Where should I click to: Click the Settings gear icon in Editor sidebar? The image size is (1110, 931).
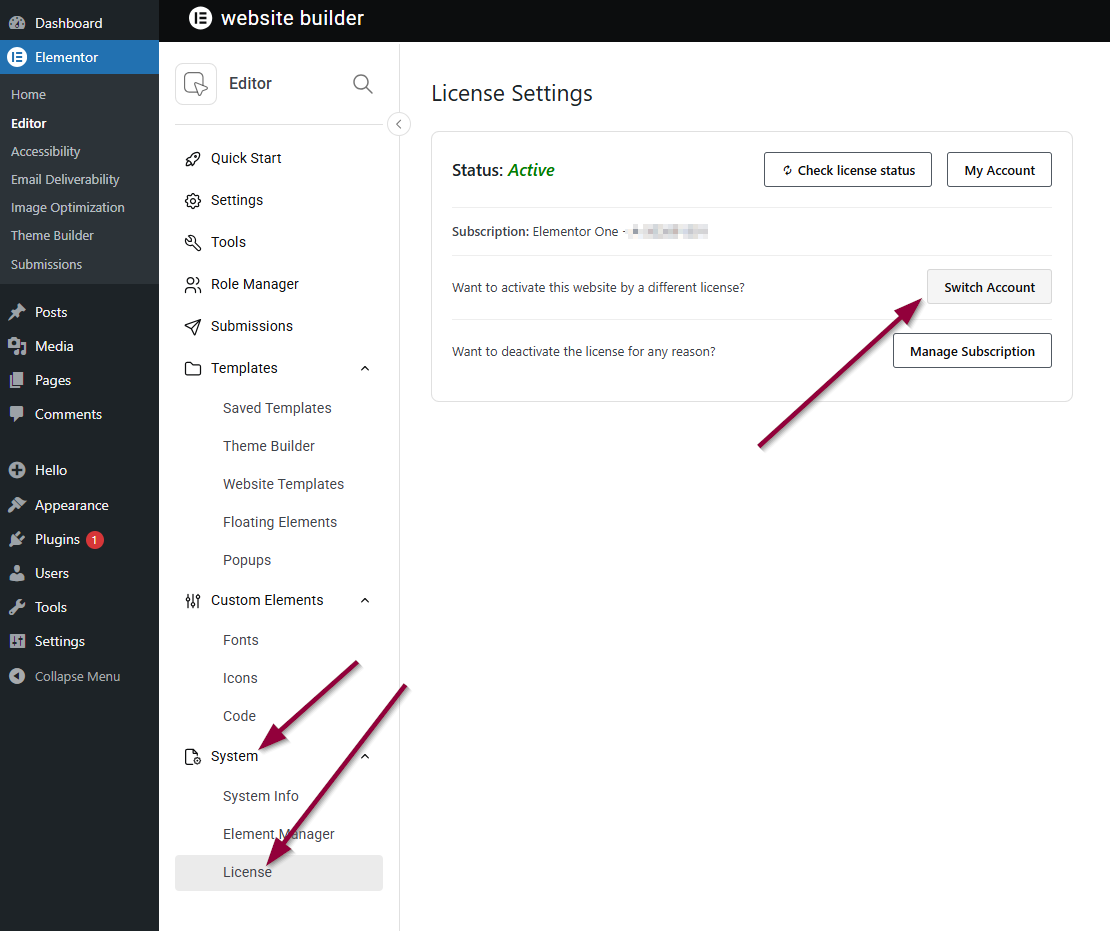pos(193,200)
